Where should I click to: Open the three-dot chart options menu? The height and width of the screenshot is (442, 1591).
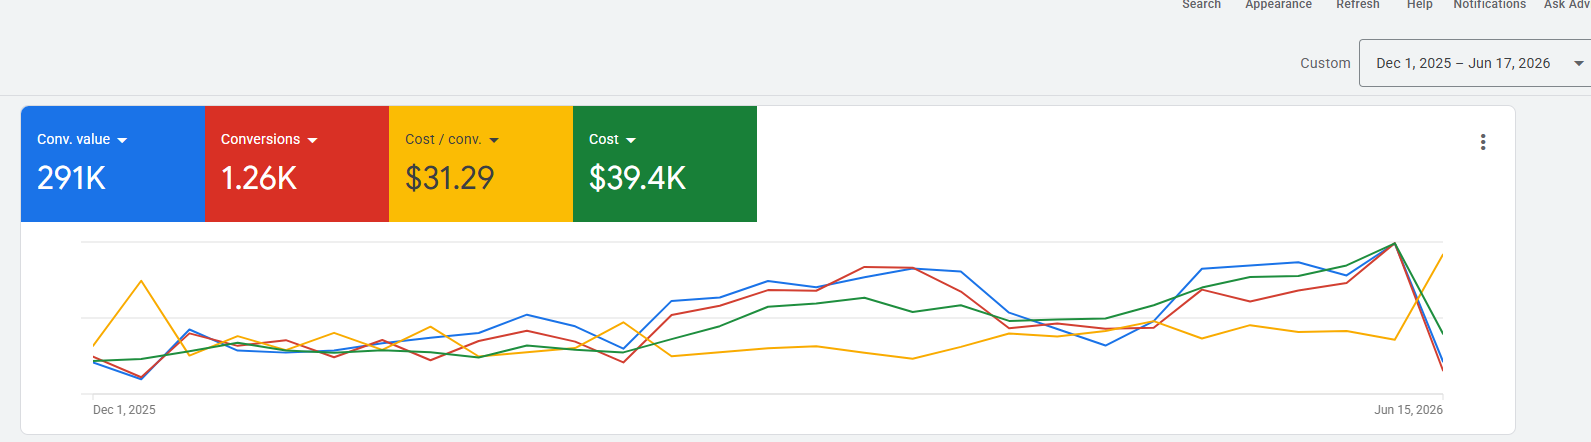click(1483, 142)
